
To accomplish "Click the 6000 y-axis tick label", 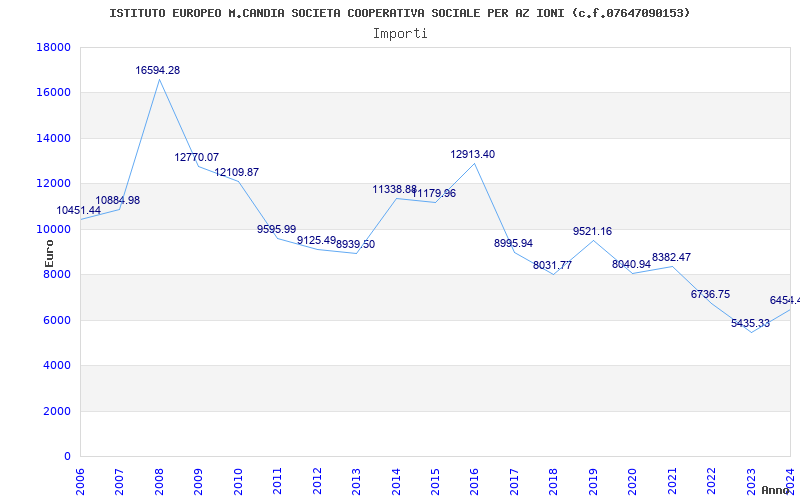I will point(57,320).
